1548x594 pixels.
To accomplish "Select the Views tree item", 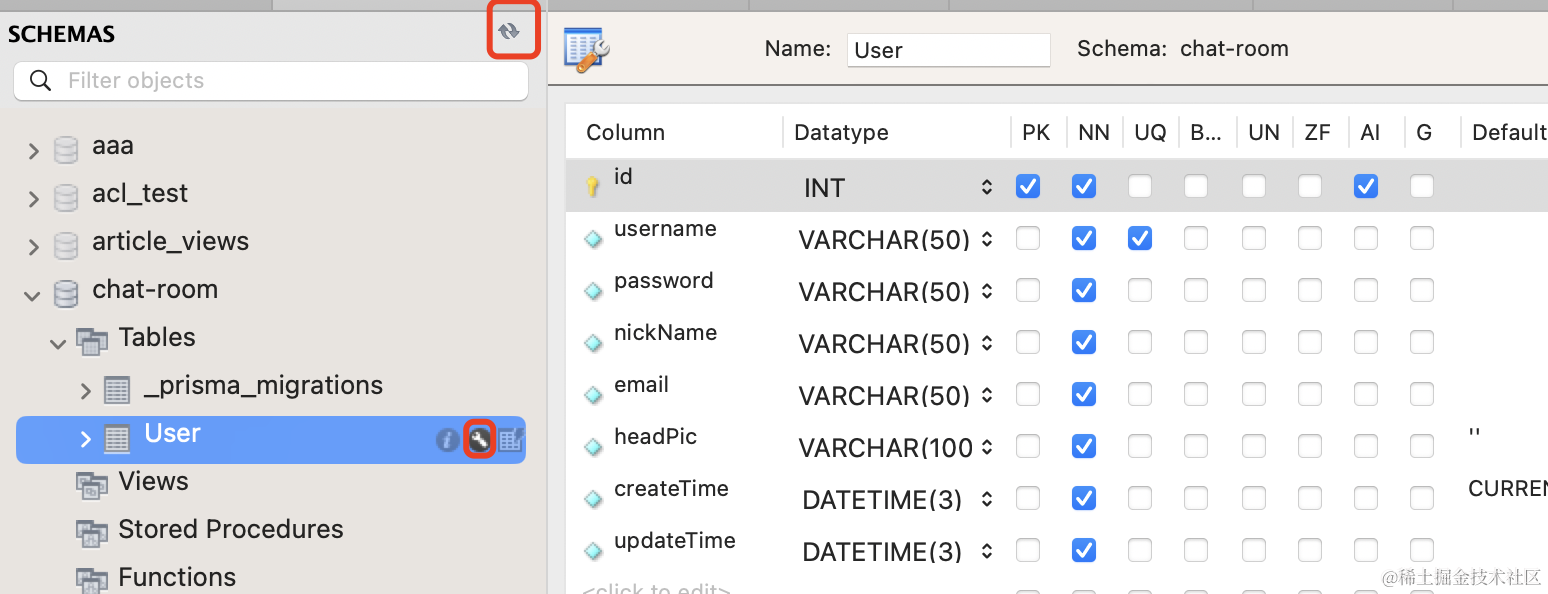I will coord(153,482).
